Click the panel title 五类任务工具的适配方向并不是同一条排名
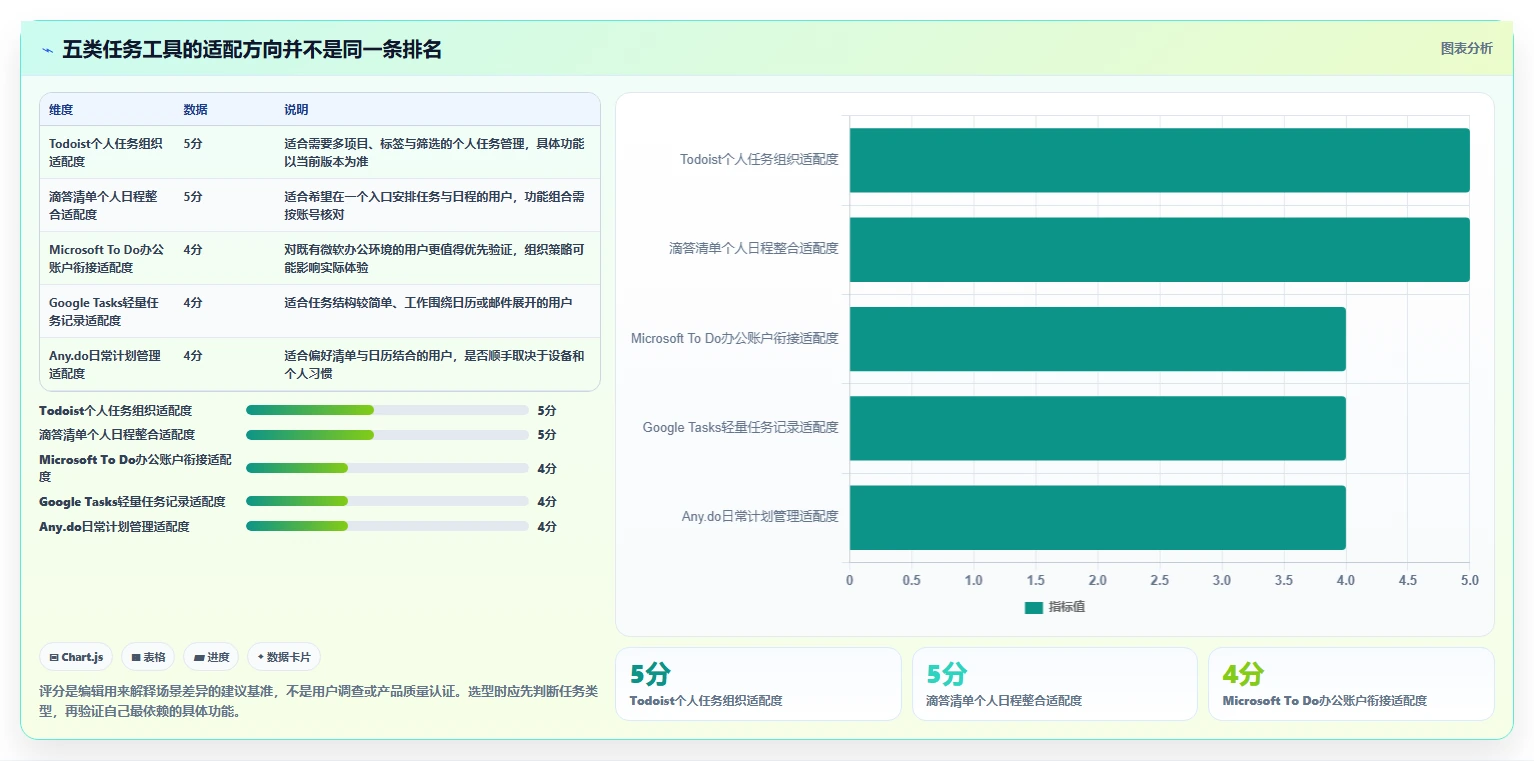 point(252,49)
